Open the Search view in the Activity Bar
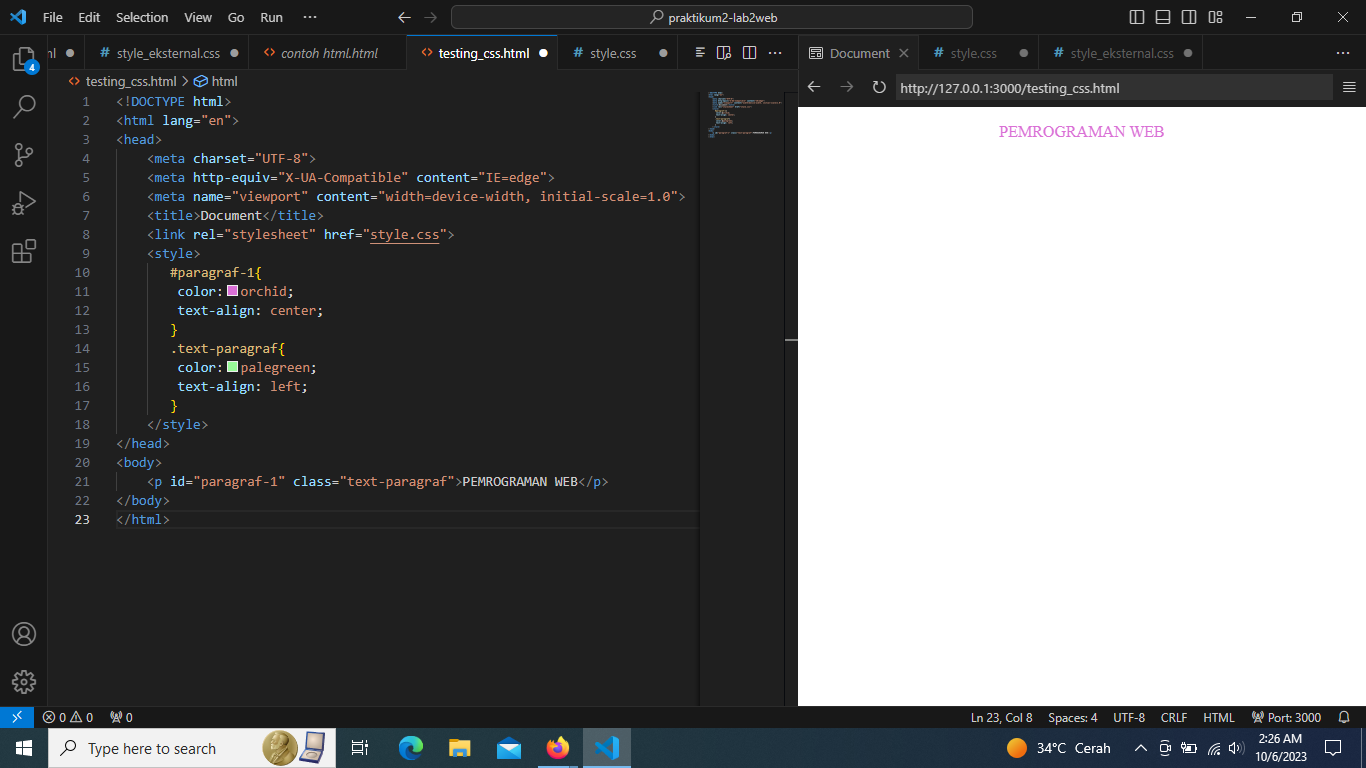 coord(24,106)
